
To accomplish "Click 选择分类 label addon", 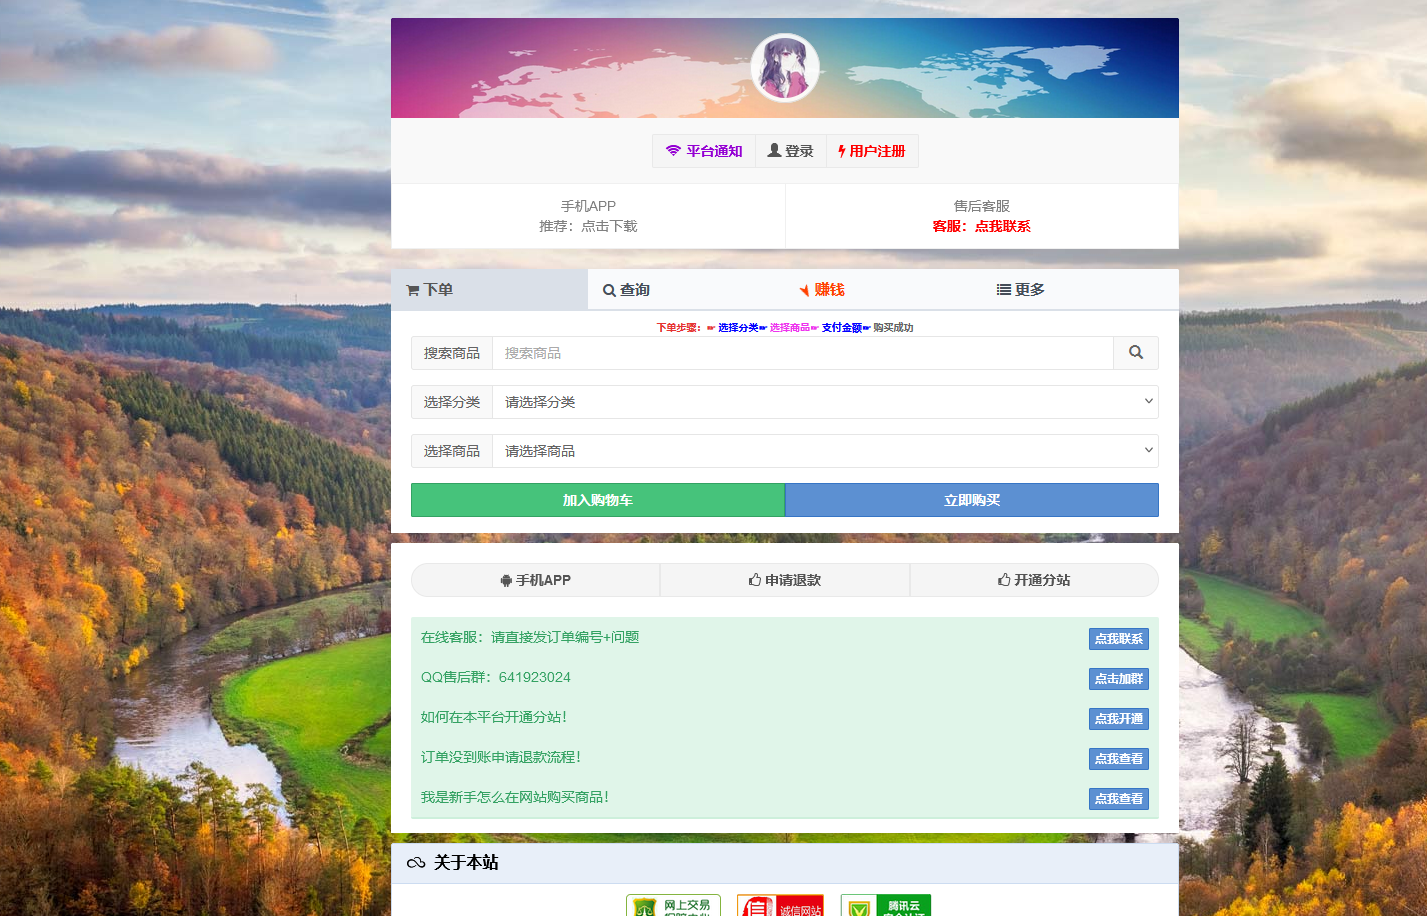I will click(x=452, y=402).
